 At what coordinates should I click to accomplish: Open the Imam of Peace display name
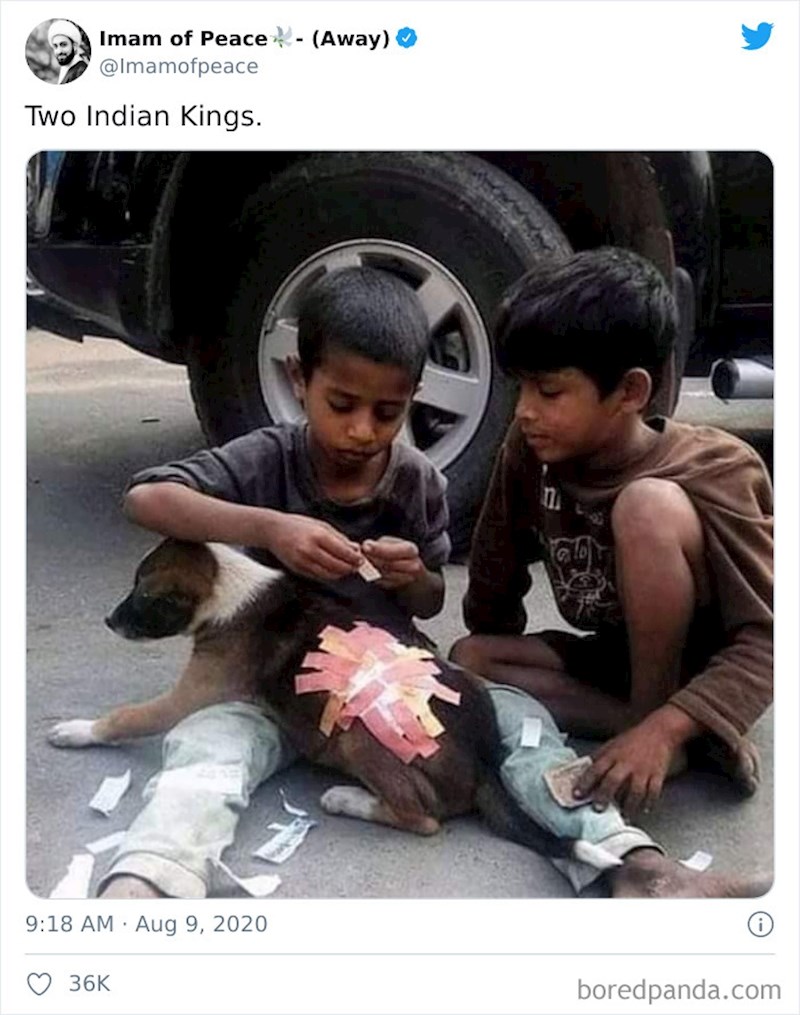click(x=183, y=39)
